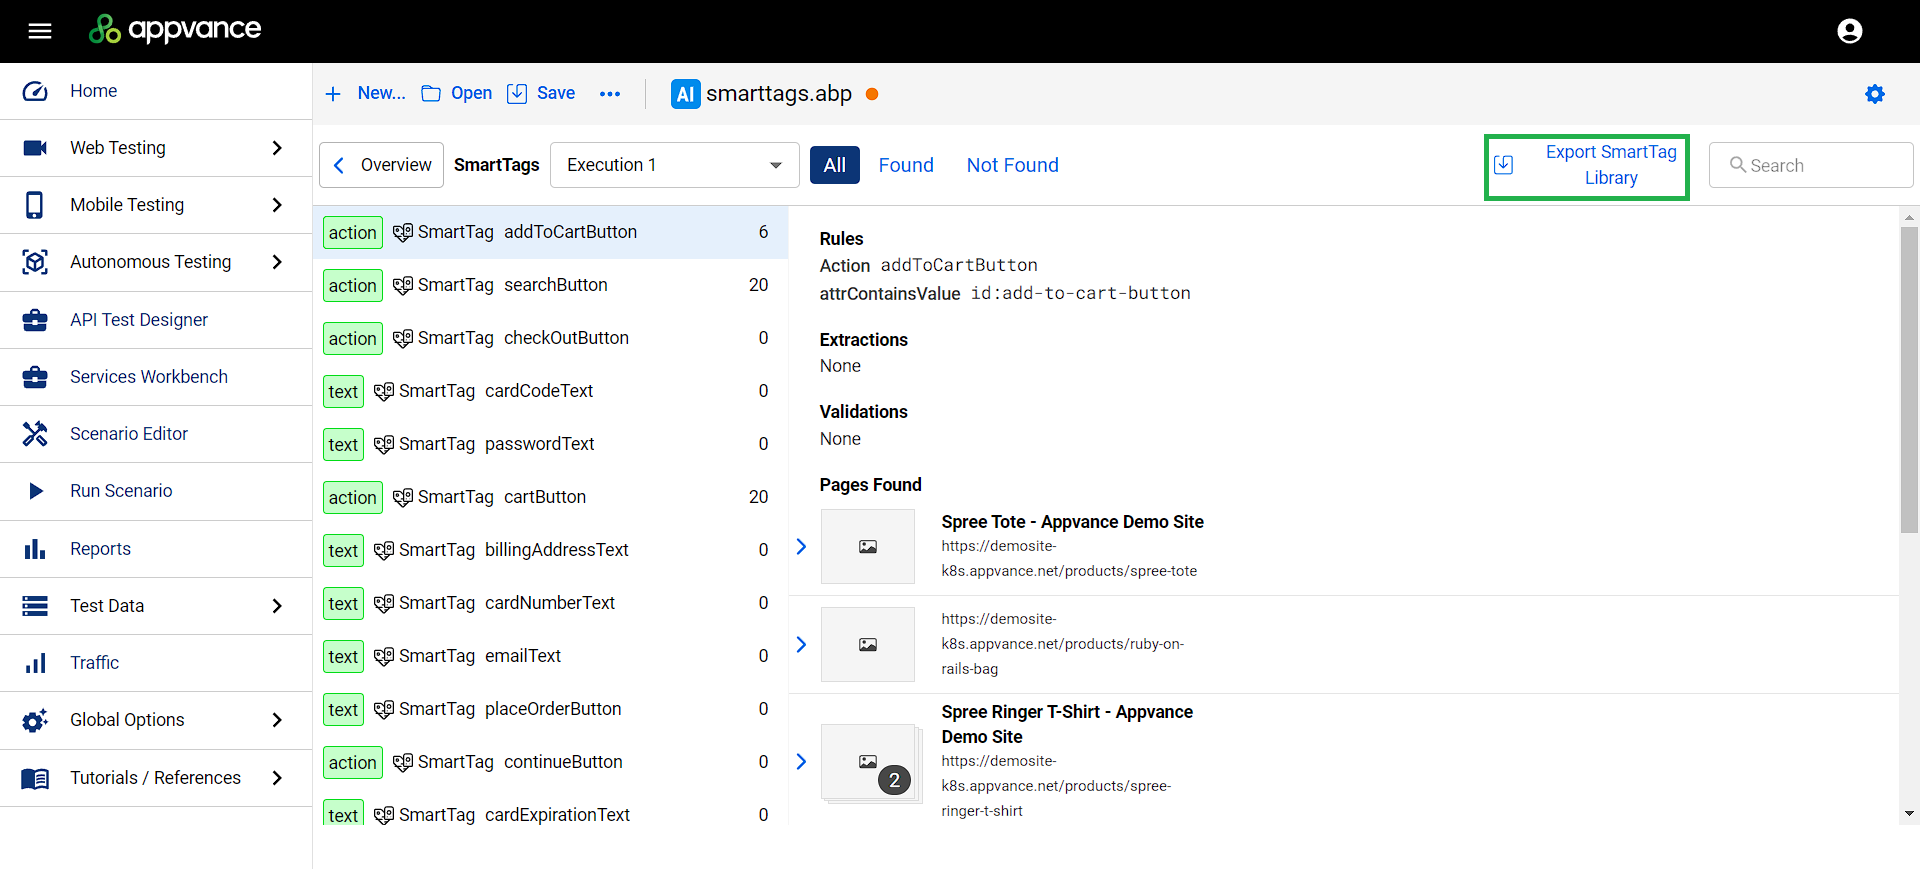
Task: Expand the Spree Tote page entry
Action: [x=801, y=547]
